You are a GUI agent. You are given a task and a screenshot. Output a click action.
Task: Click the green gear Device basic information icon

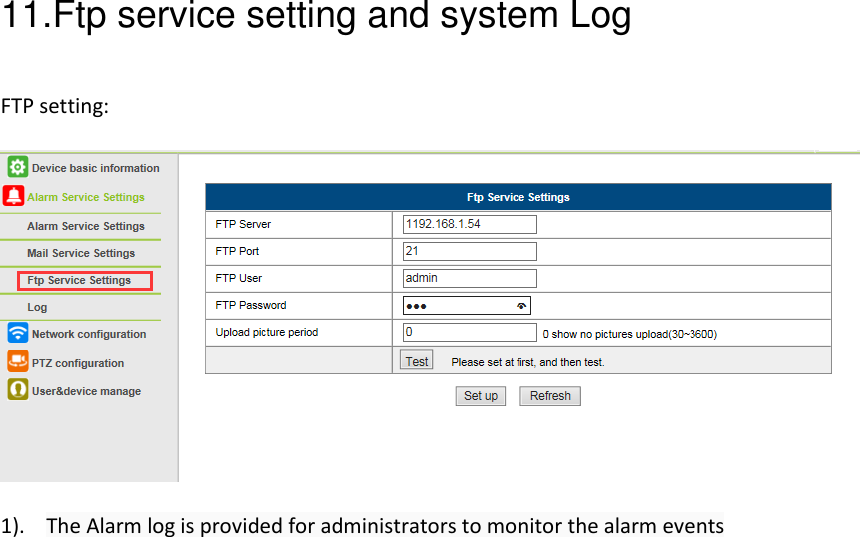point(18,167)
